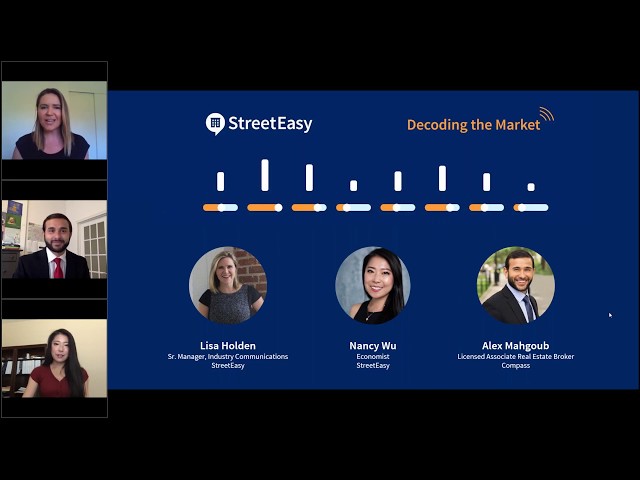This screenshot has height=480, width=640.
Task: Click the 'StreetEasy' wordmark text
Action: [x=270, y=124]
